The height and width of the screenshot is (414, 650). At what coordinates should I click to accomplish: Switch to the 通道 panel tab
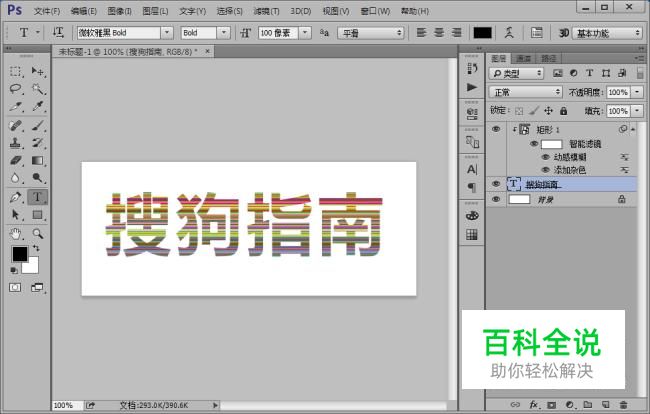524,58
